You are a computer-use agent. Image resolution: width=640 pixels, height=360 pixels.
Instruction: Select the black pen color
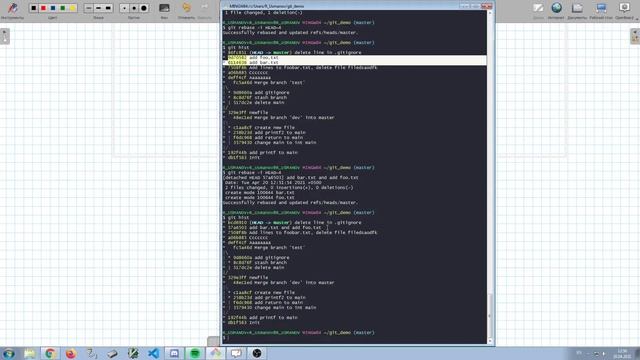pyautogui.click(x=33, y=8)
